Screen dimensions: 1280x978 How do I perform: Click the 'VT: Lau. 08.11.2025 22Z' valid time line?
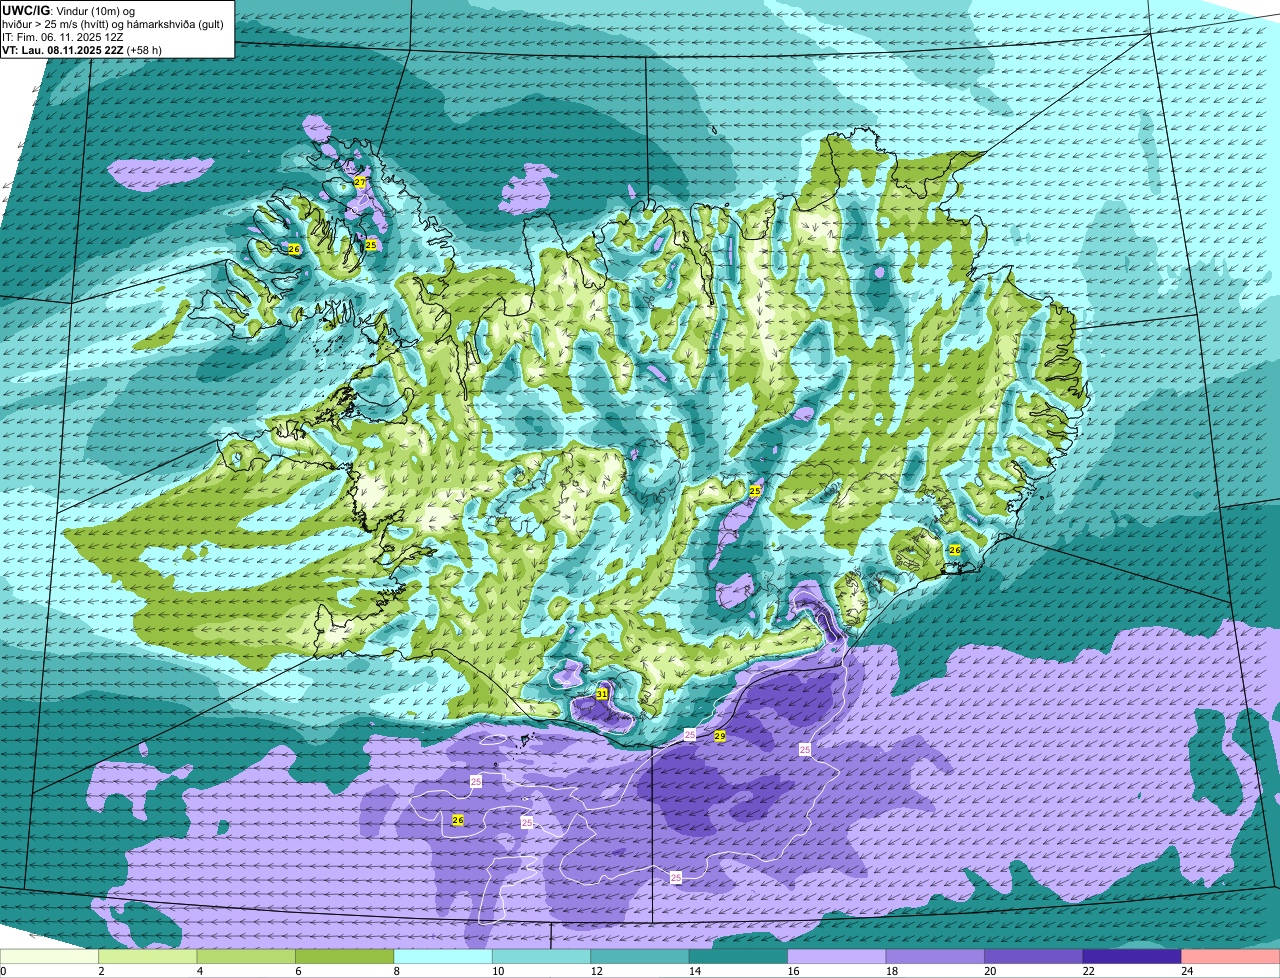point(82,49)
